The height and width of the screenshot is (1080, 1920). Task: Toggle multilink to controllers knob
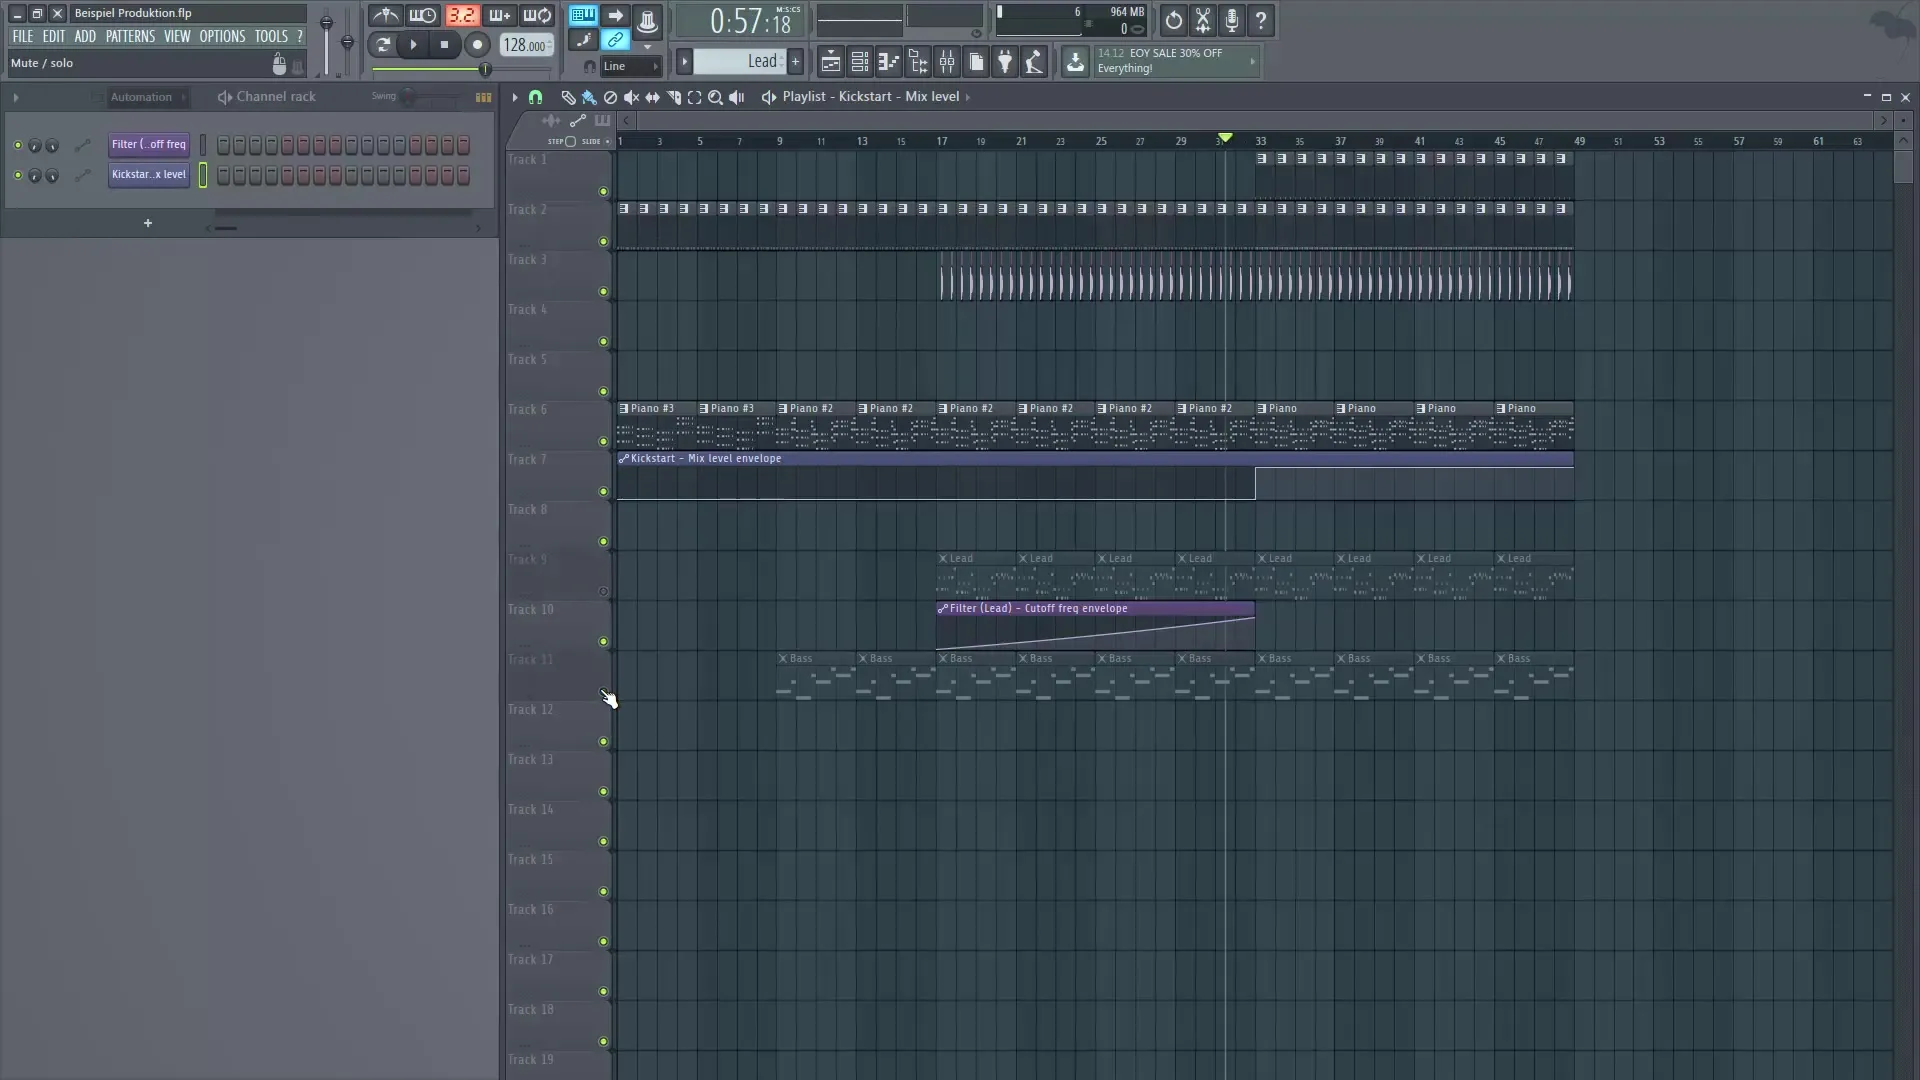647,20
